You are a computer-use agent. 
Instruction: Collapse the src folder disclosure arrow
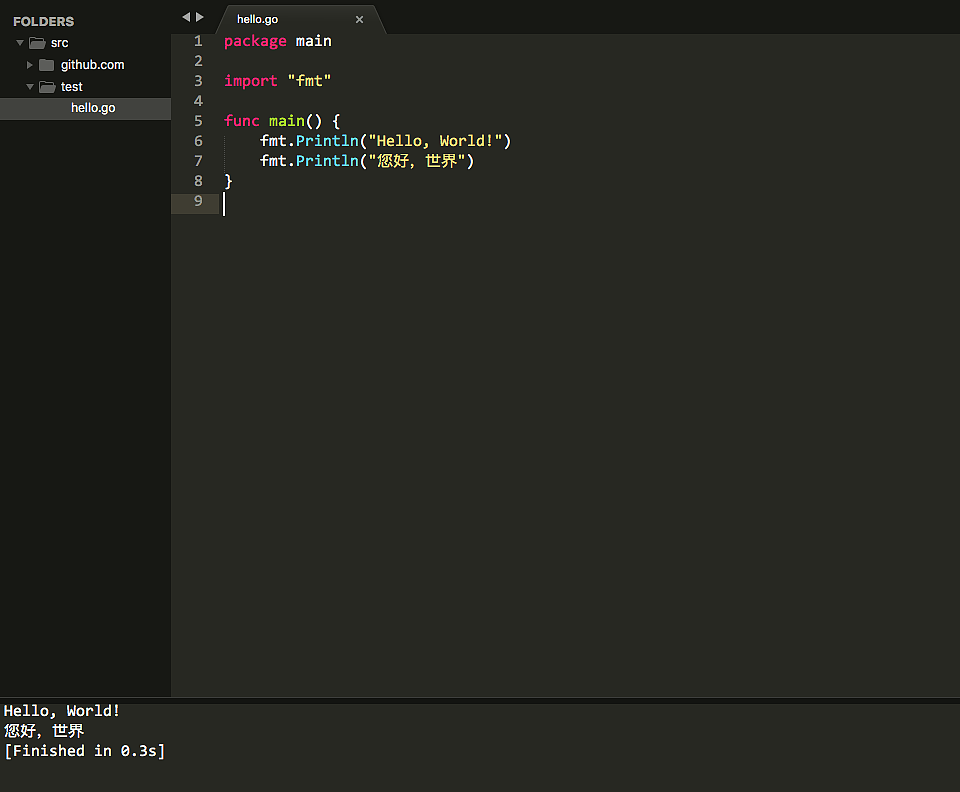20,43
